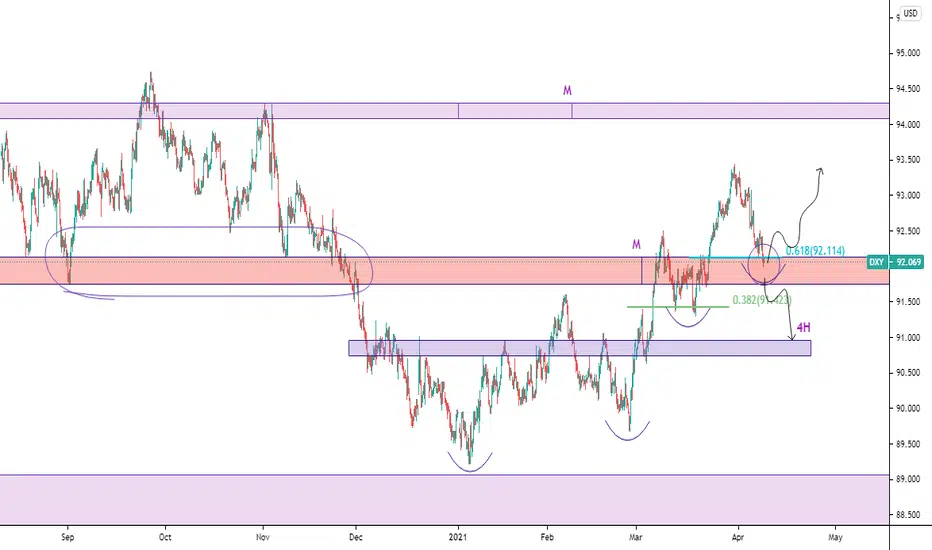
Task: Click the 2021 label on the time axis
Action: (x=458, y=537)
